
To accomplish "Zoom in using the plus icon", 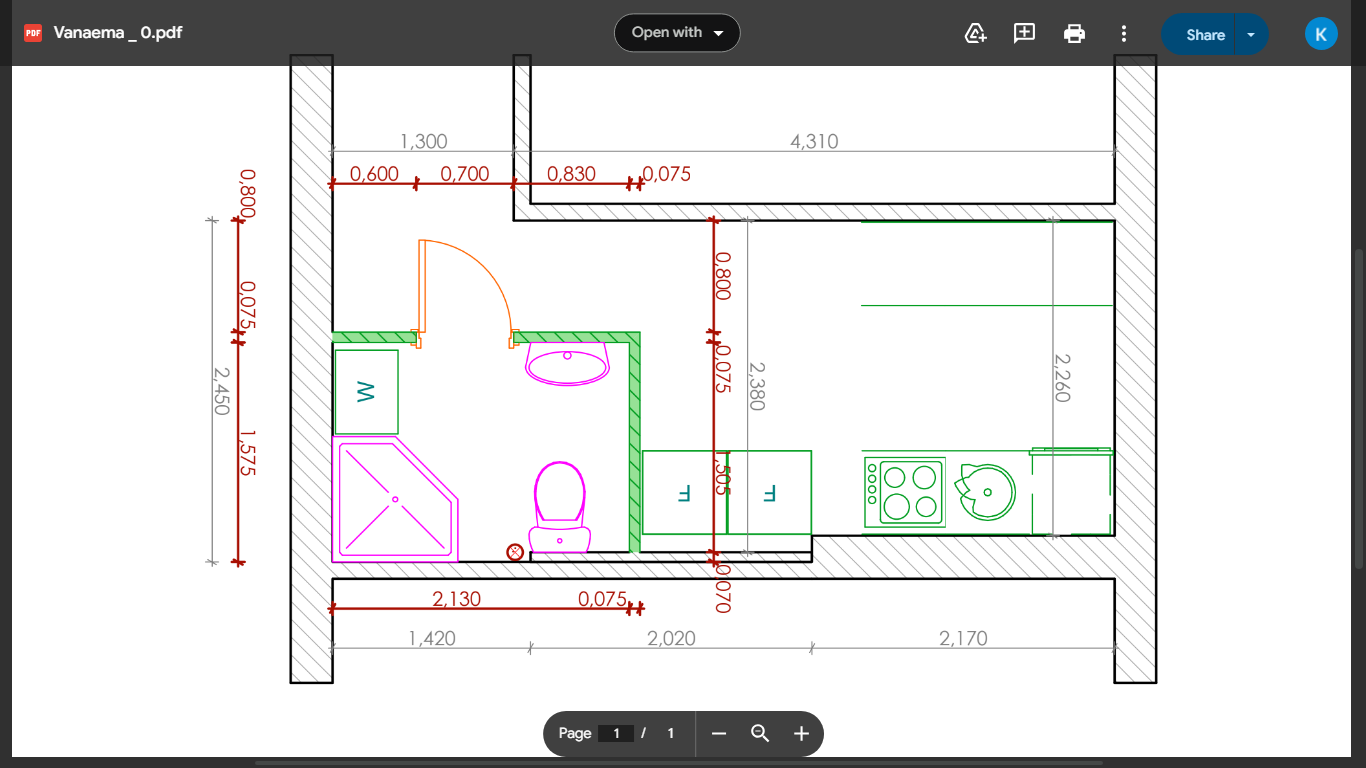I will tap(801, 733).
